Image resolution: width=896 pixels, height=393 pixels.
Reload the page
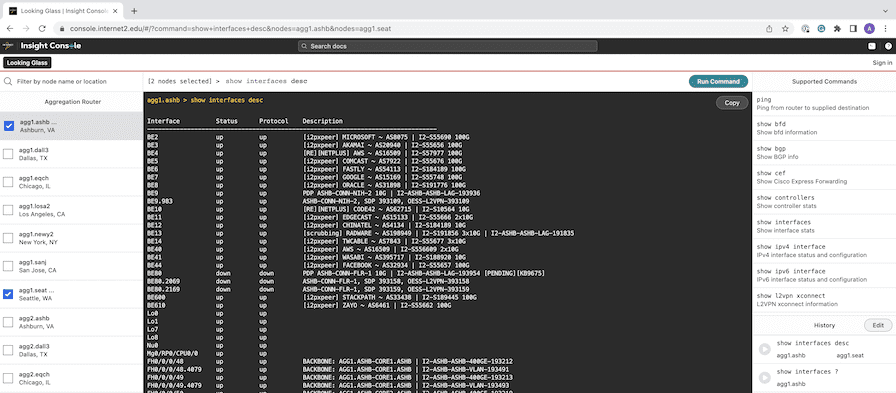tap(42, 28)
